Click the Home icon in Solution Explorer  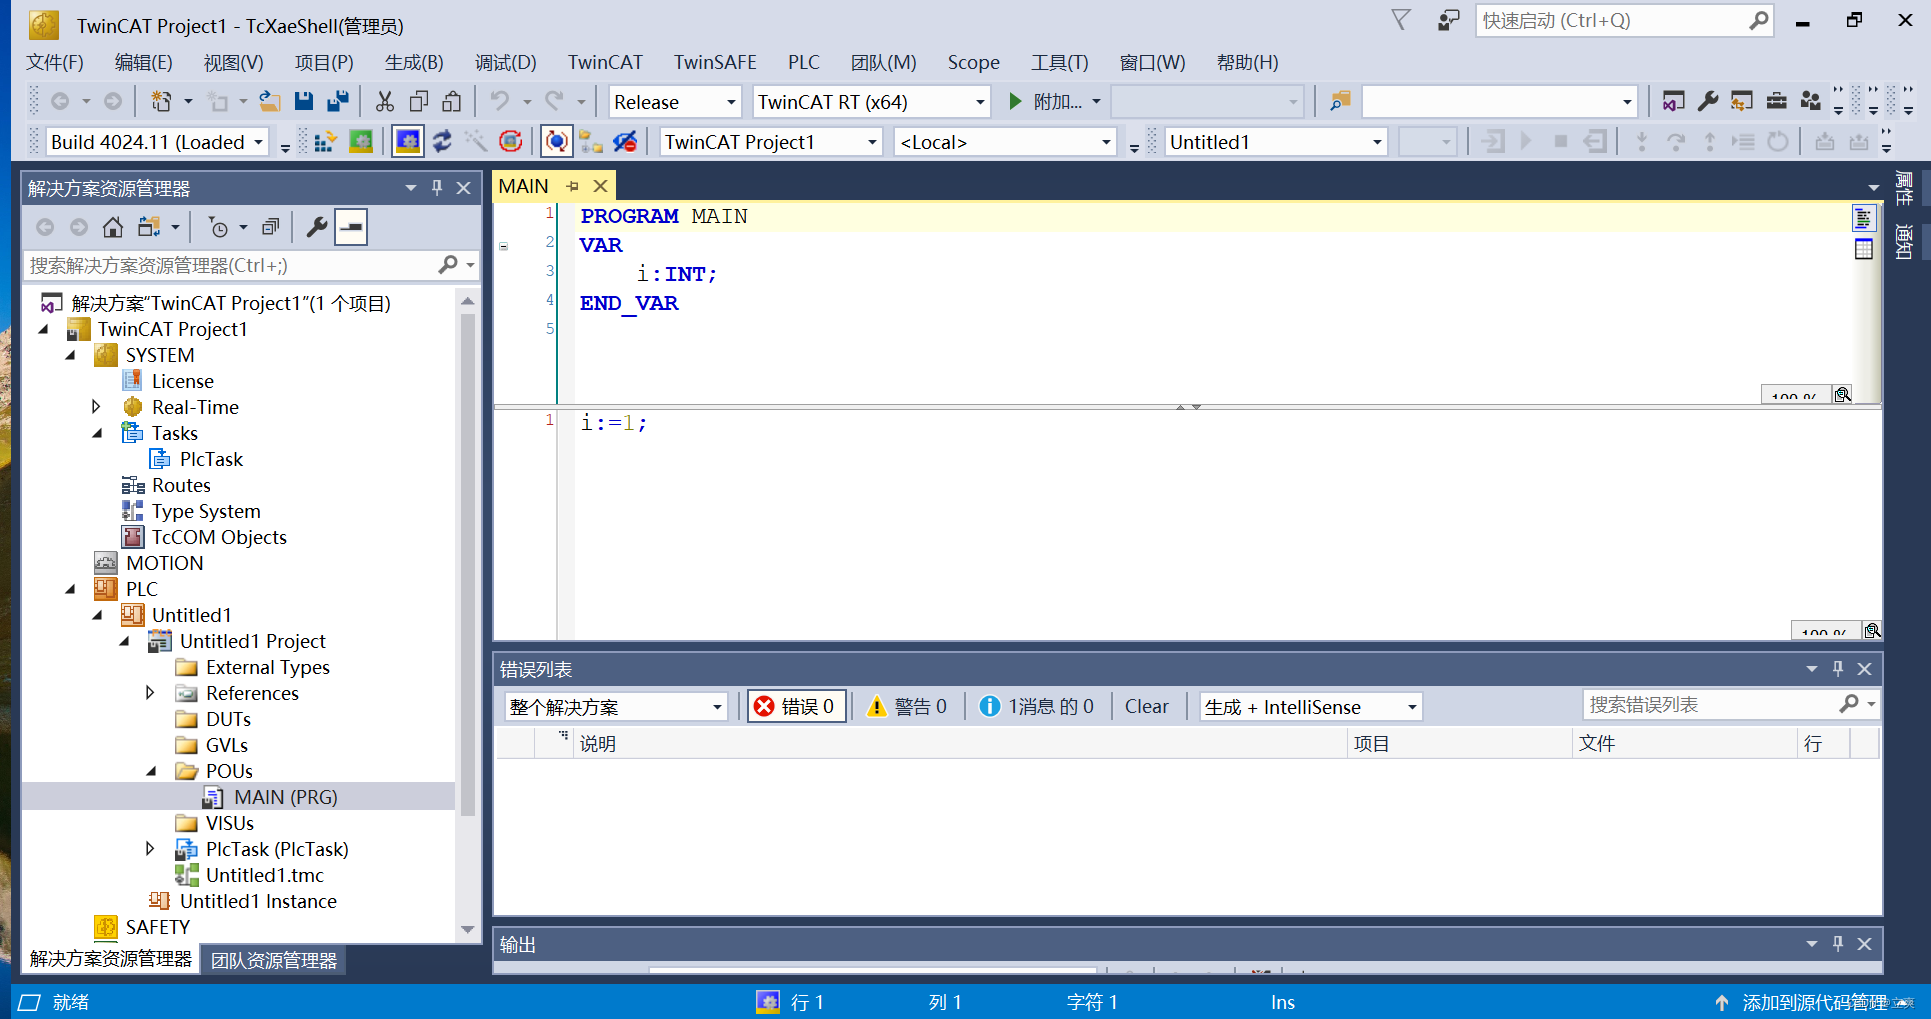113,227
